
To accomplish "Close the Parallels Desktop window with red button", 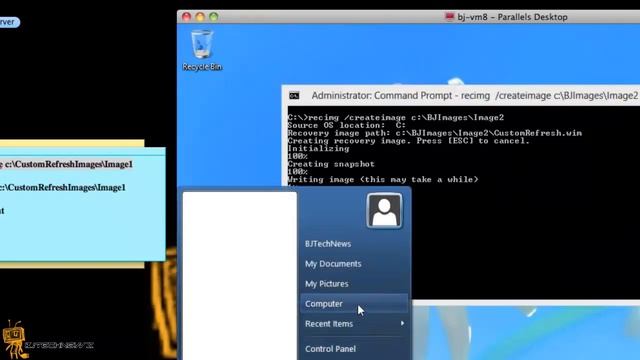I will [187, 17].
